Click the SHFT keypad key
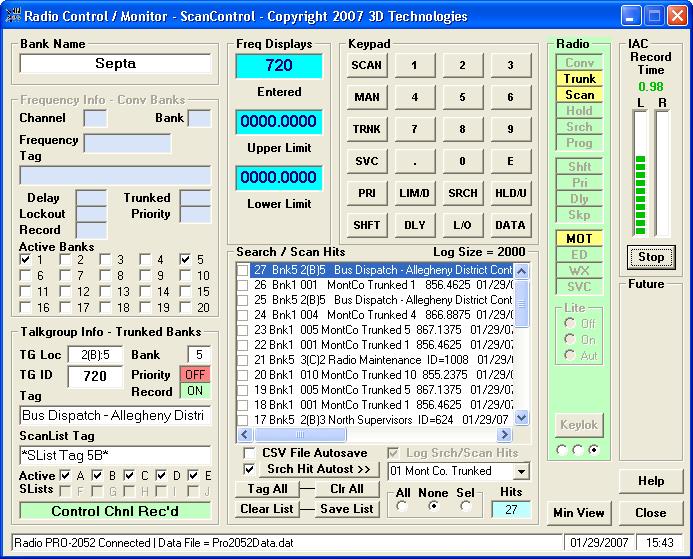The image size is (693, 559). [367, 225]
